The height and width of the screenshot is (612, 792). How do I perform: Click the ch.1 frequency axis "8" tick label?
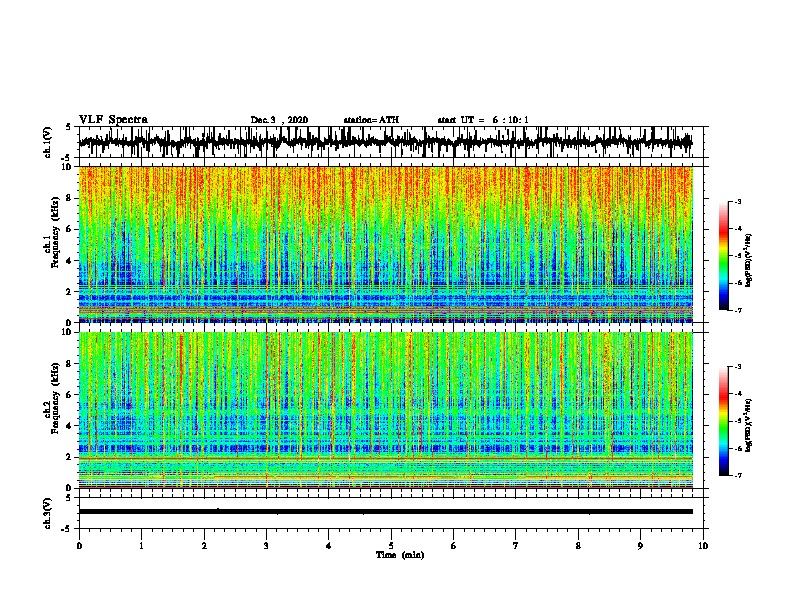(69, 198)
